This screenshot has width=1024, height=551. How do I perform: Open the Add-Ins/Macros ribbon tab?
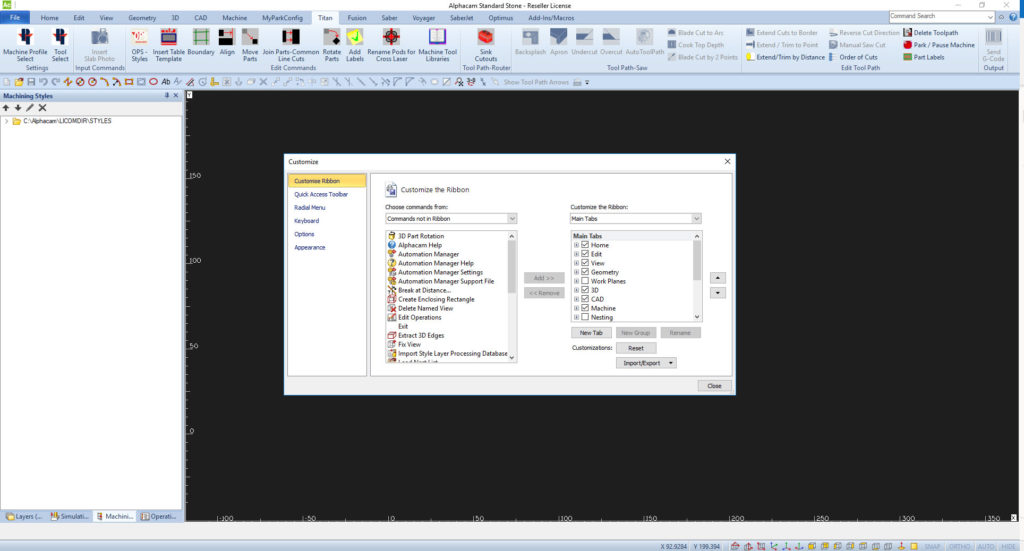click(551, 18)
